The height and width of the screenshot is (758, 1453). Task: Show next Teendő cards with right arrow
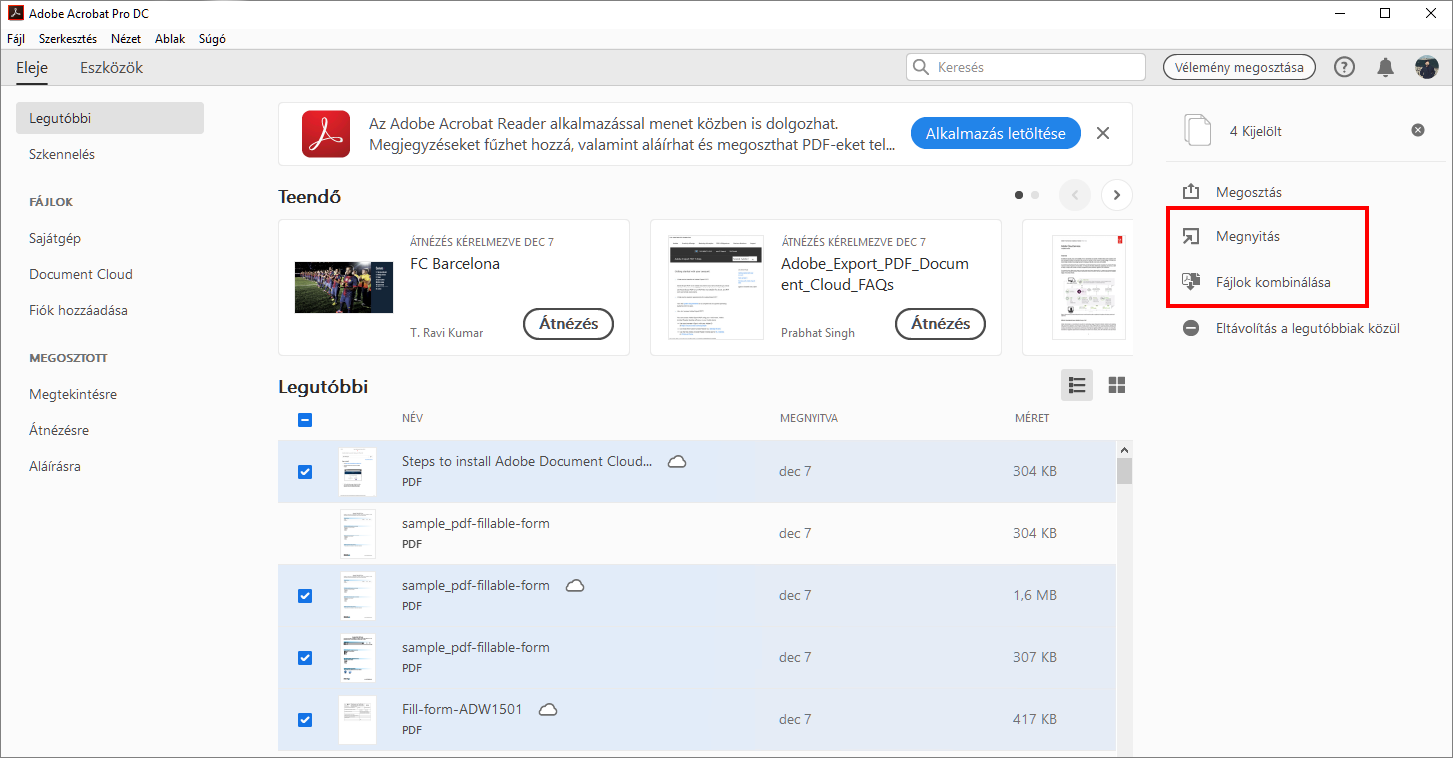point(1117,195)
